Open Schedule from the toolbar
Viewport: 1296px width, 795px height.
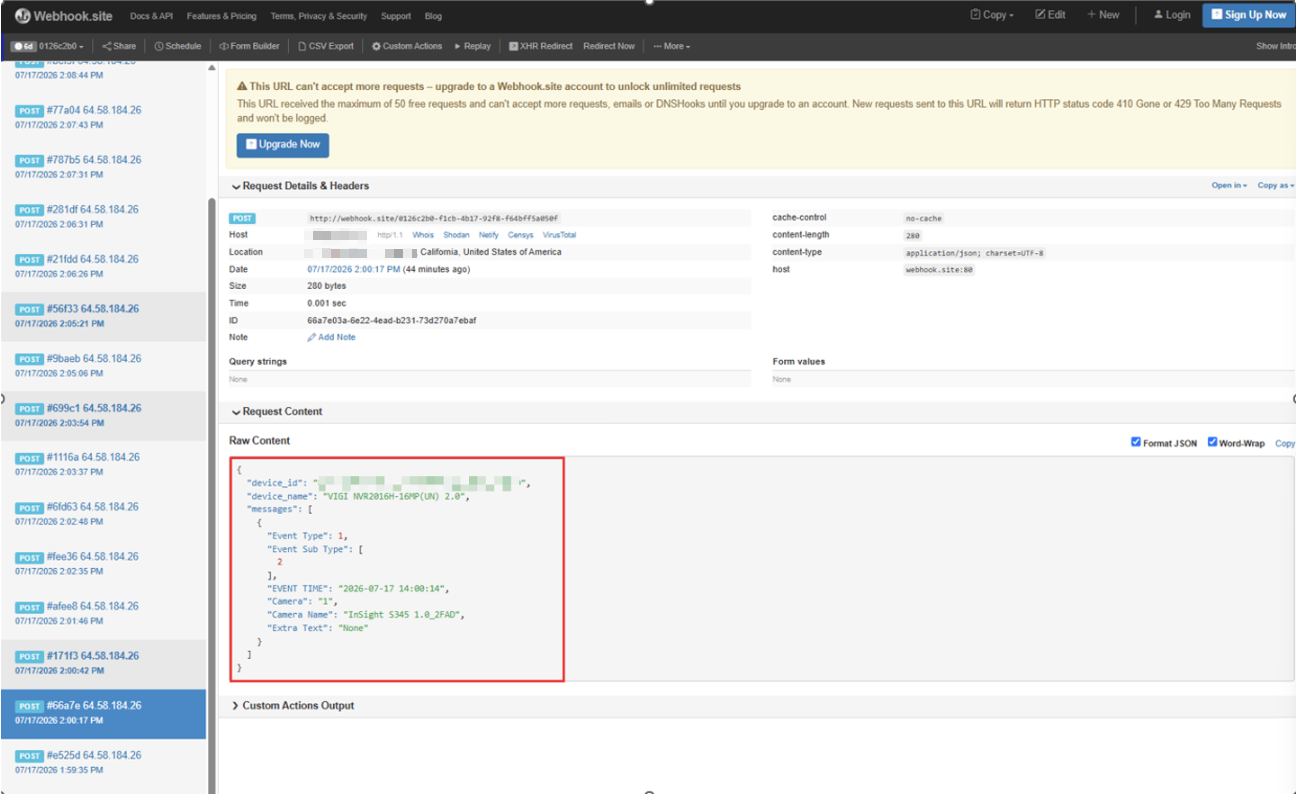pyautogui.click(x=178, y=46)
